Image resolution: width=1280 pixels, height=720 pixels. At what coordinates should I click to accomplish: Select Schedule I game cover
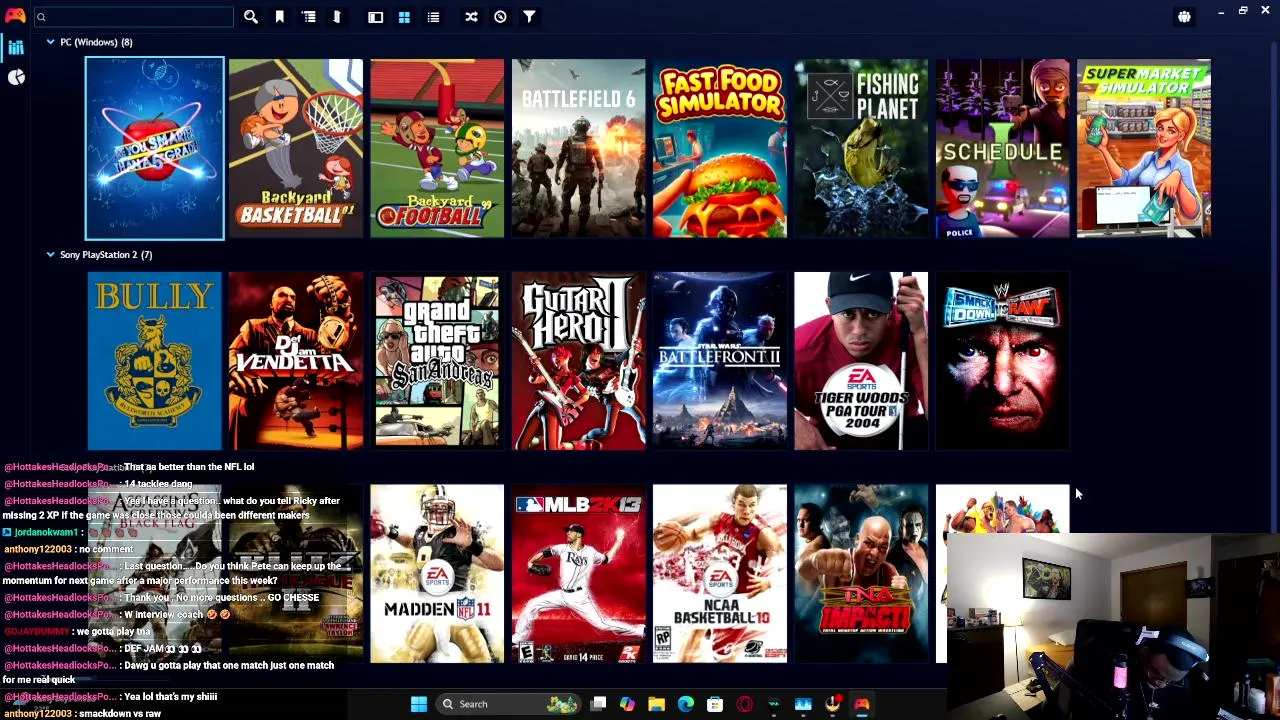[x=1003, y=148]
